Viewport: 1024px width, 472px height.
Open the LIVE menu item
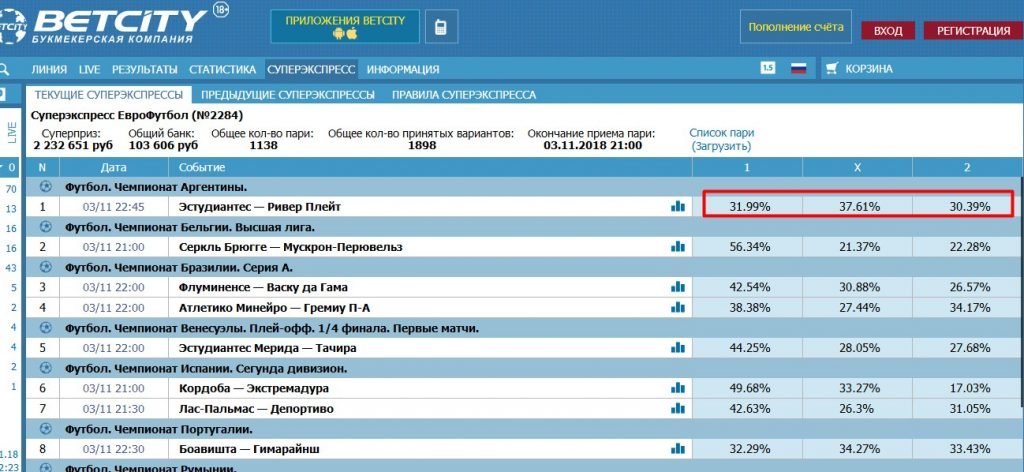pos(89,69)
